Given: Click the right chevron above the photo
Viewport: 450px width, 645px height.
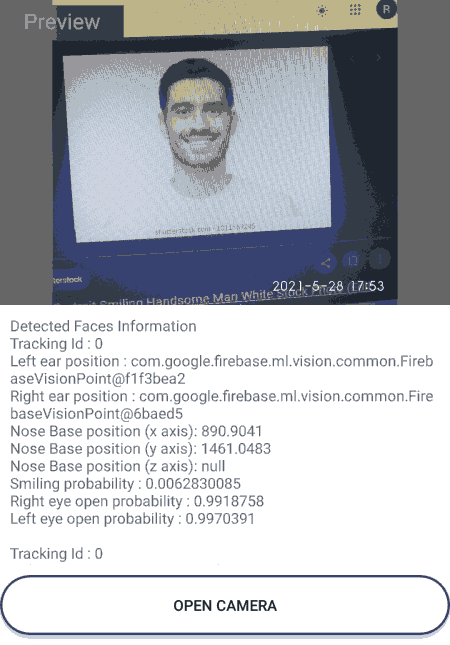Looking at the screenshot, I should click(x=378, y=58).
